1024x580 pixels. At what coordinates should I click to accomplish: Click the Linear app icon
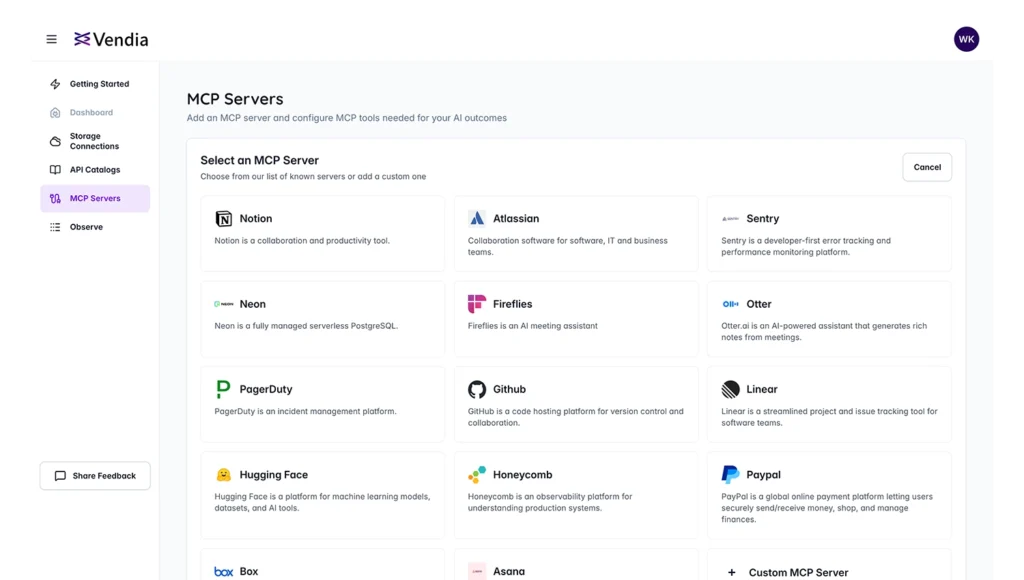pyautogui.click(x=731, y=389)
